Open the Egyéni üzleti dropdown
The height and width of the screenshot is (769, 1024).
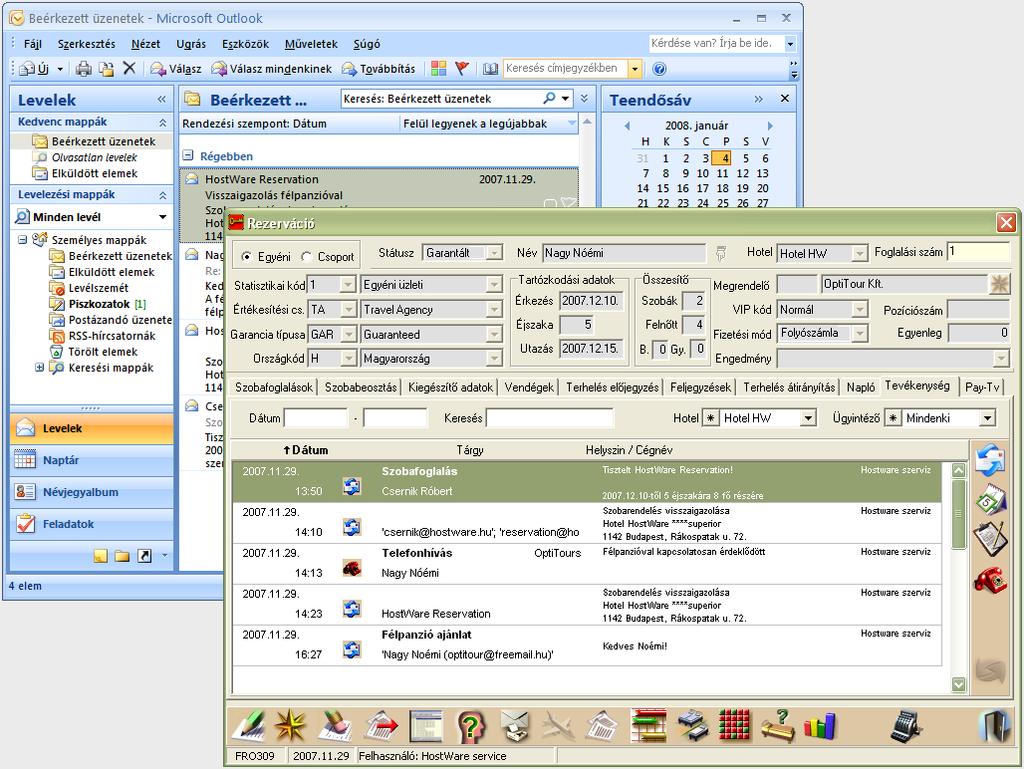(494, 285)
